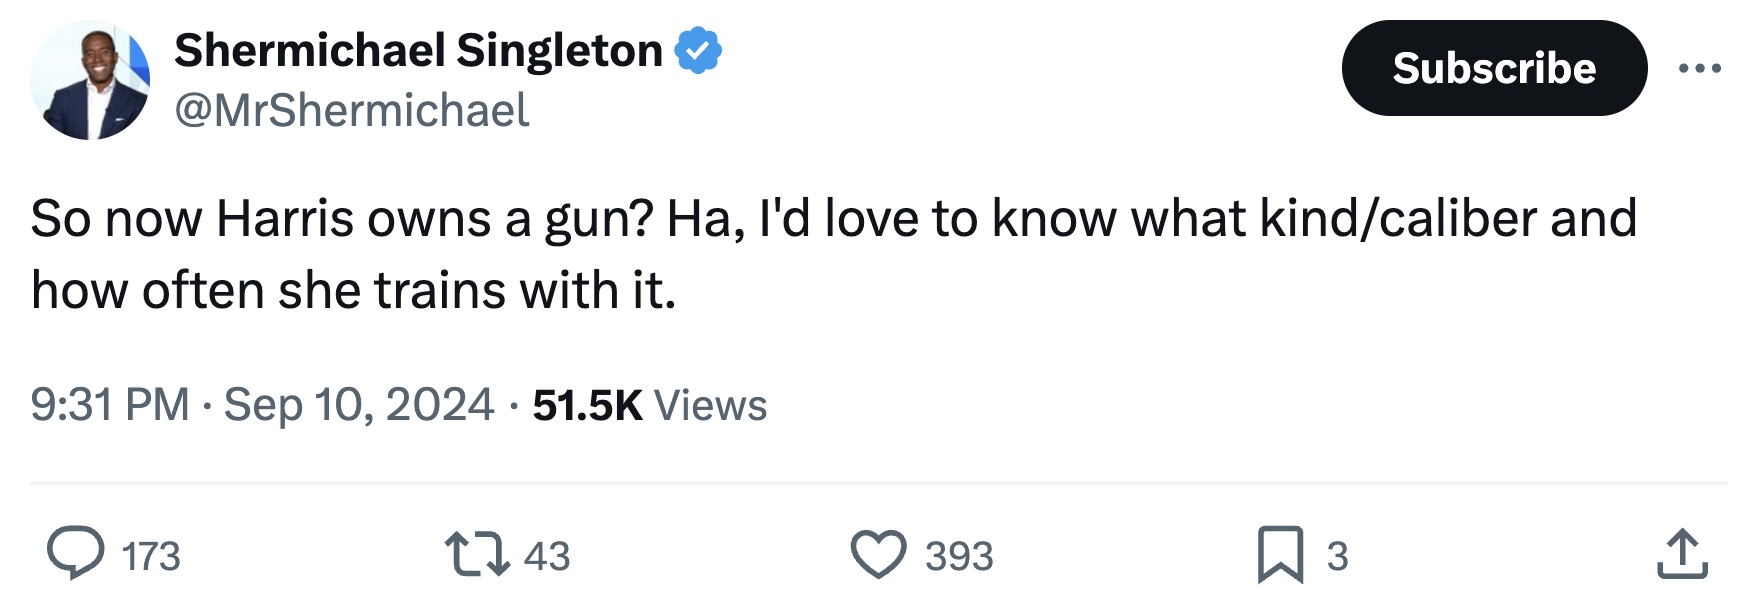Like the tweet with the heart icon
The height and width of the screenshot is (616, 1750).
[x=878, y=554]
